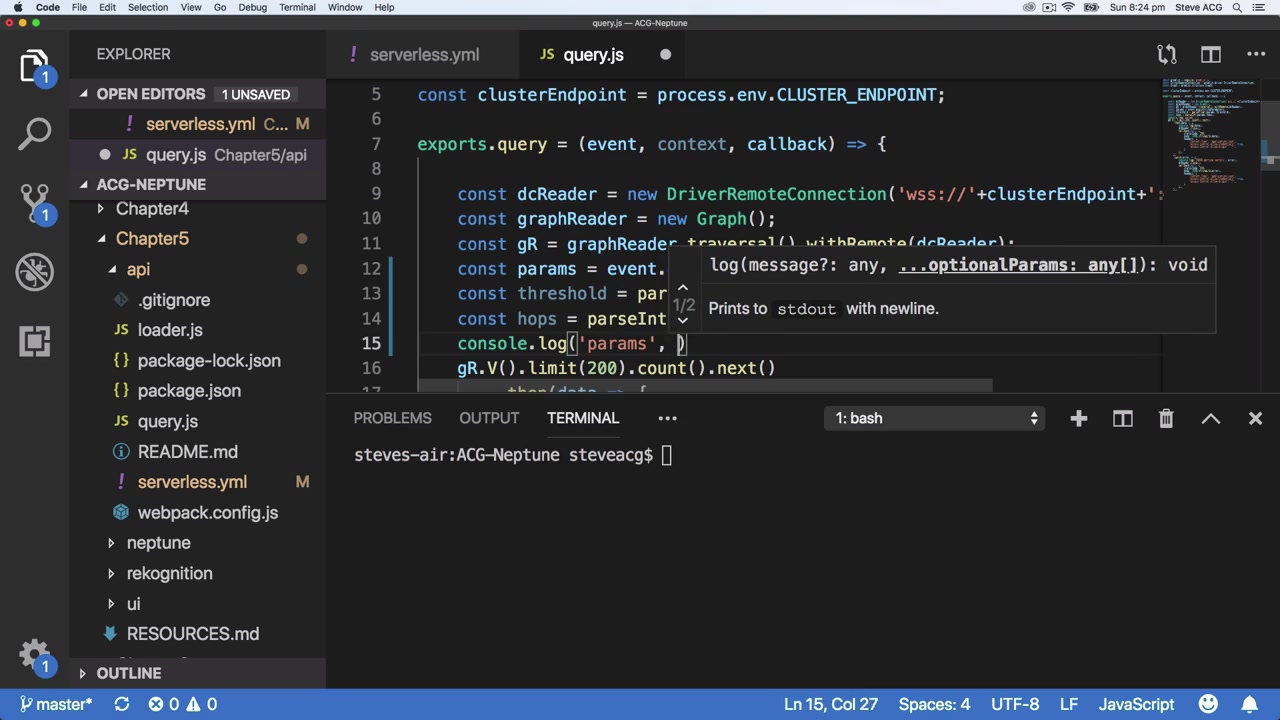Click the sync changes status icon
Image resolution: width=1280 pixels, height=720 pixels.
point(121,704)
